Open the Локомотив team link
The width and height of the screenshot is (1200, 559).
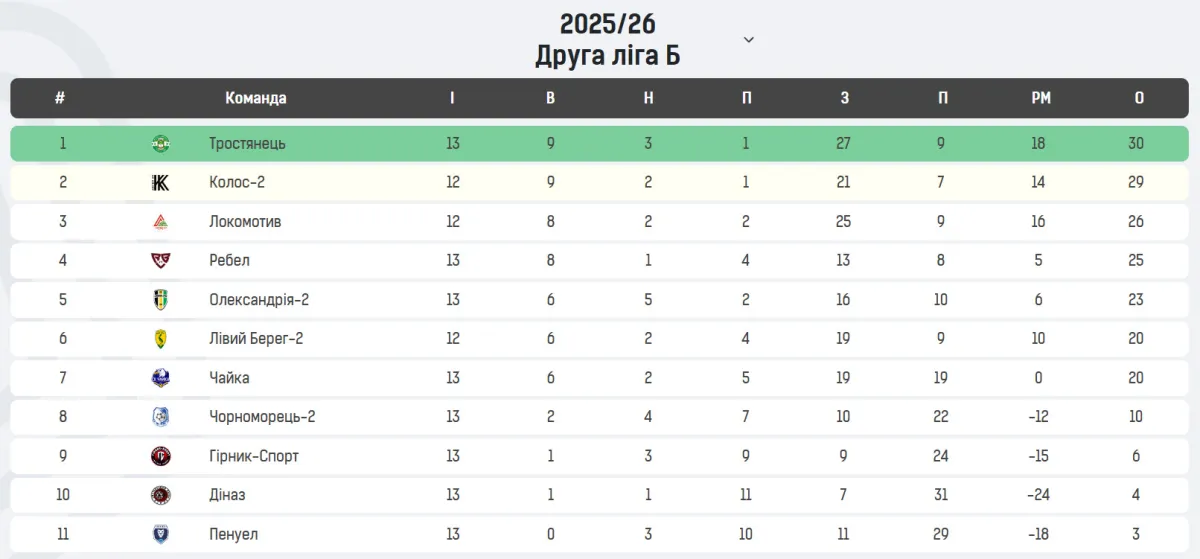coord(245,222)
